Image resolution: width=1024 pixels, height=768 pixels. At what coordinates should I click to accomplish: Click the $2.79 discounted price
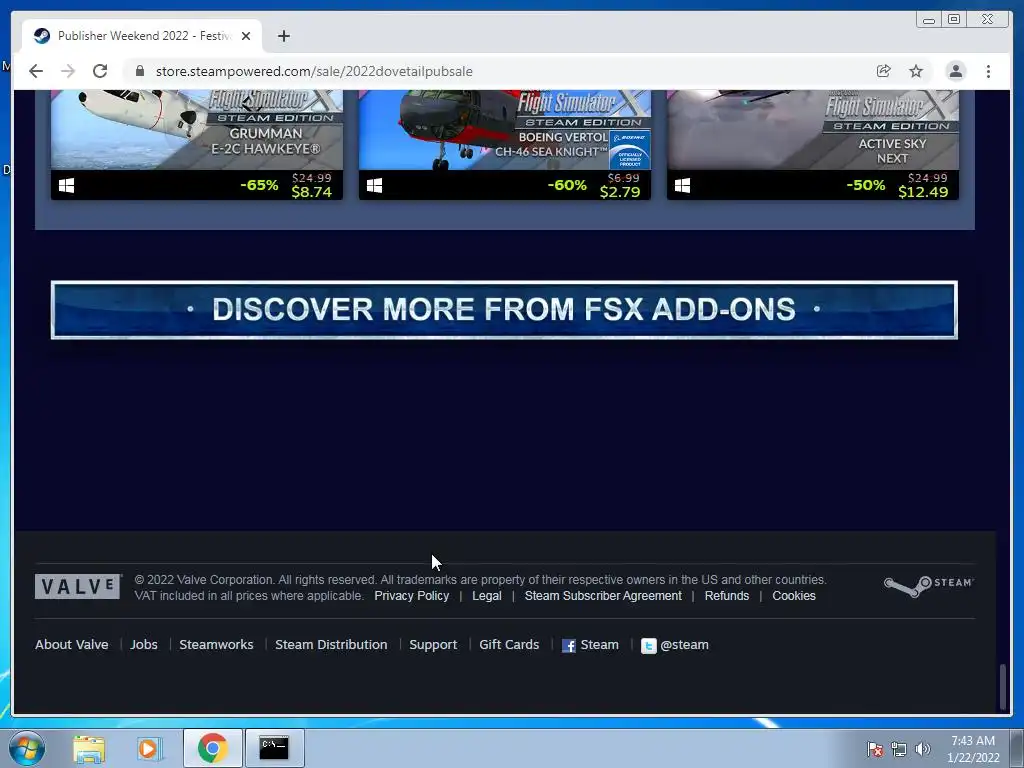(x=620, y=192)
